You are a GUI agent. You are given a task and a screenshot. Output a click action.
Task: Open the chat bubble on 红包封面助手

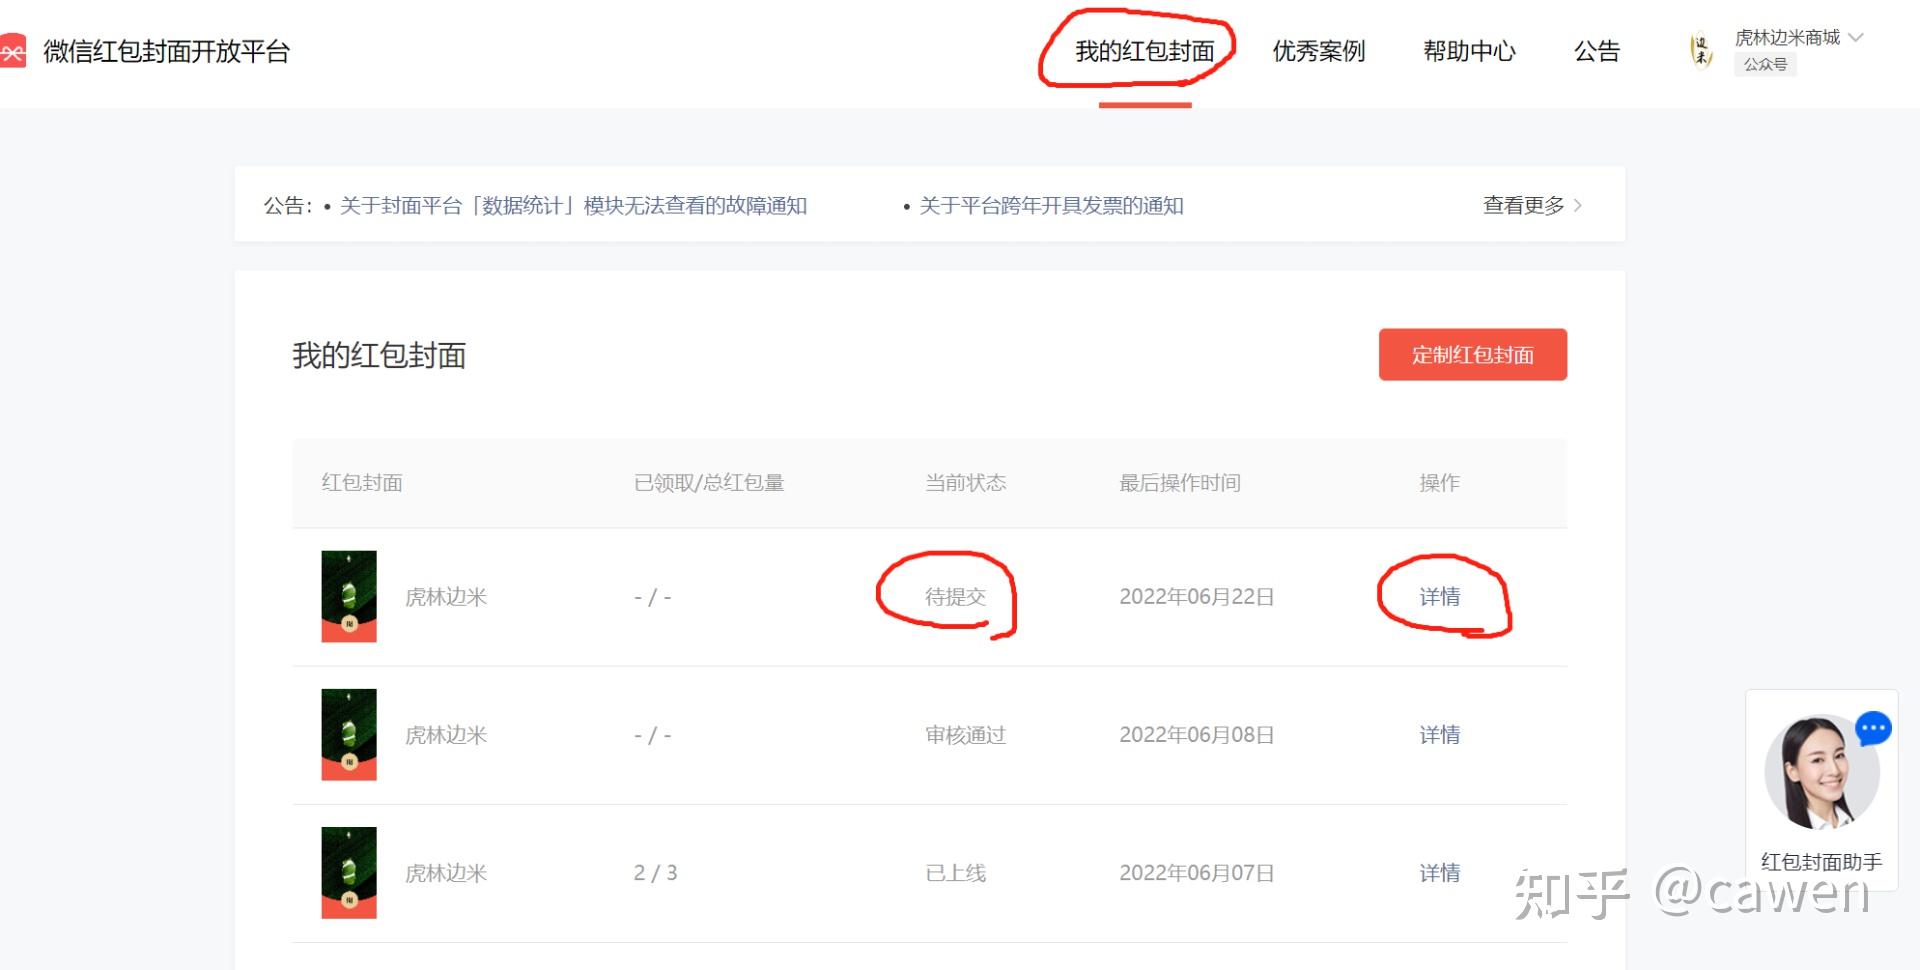(1873, 728)
